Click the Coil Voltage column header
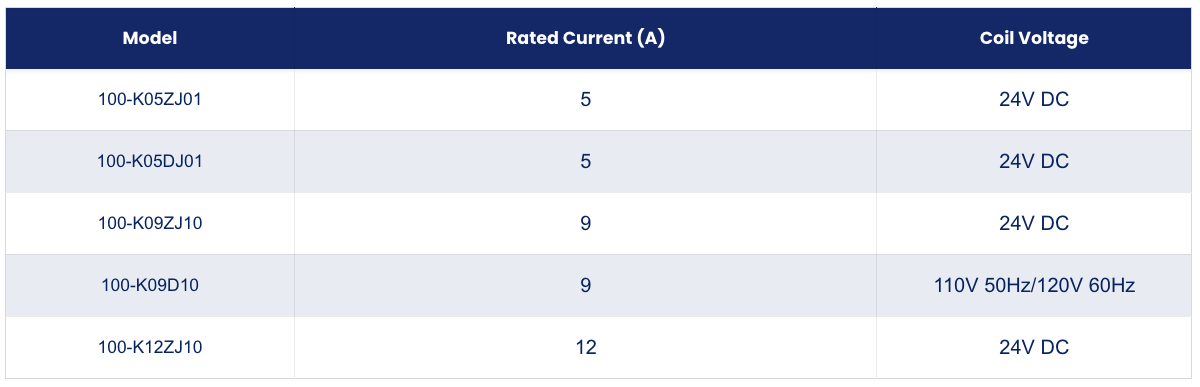1200x387 pixels. 1034,39
